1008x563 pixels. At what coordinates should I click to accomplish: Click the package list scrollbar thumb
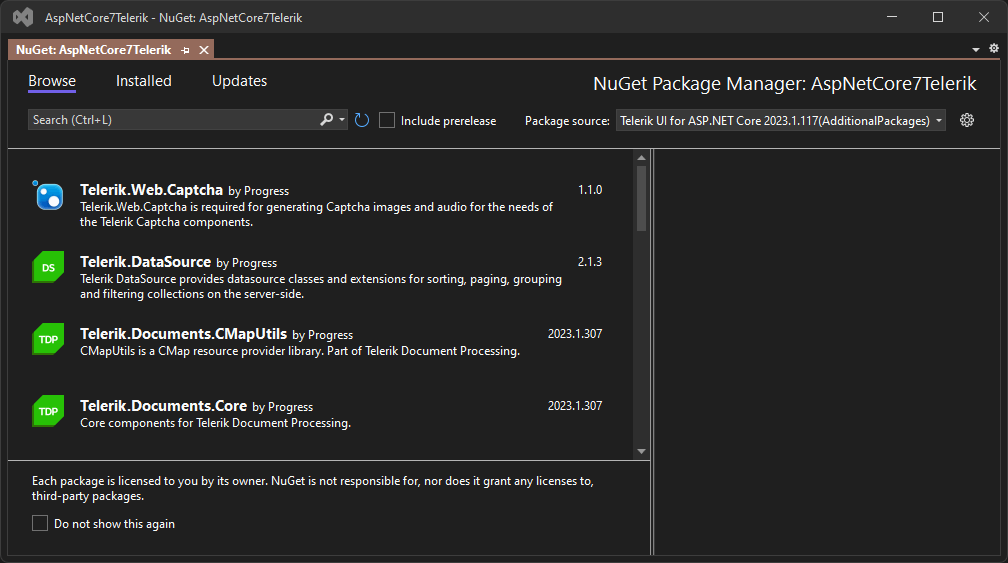[x=641, y=199]
